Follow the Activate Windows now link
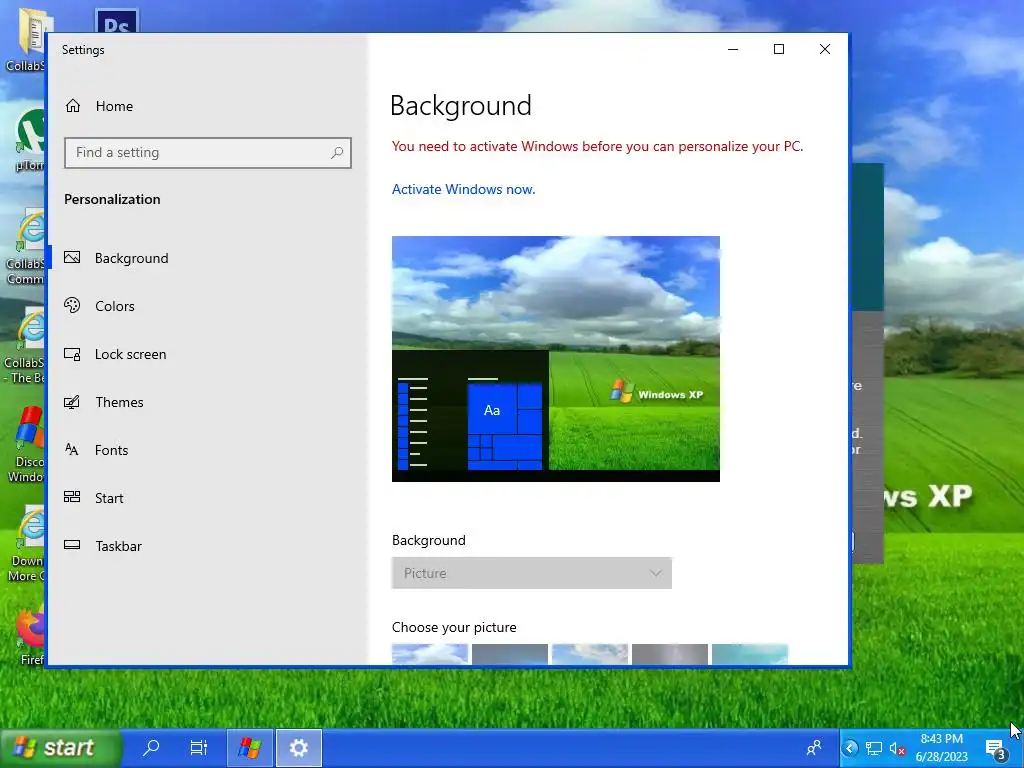This screenshot has width=1024, height=768. [x=463, y=189]
